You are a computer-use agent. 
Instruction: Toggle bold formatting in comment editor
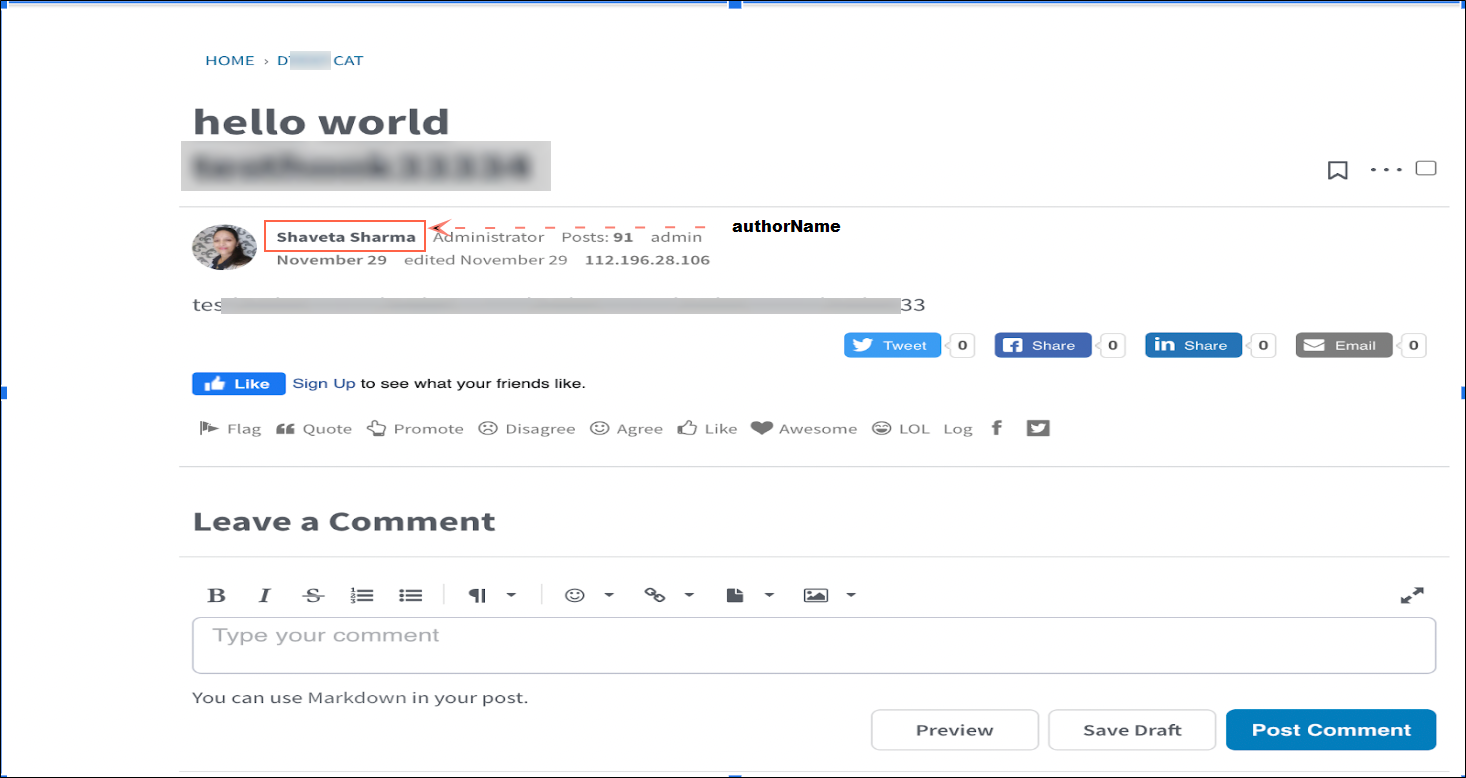click(216, 596)
